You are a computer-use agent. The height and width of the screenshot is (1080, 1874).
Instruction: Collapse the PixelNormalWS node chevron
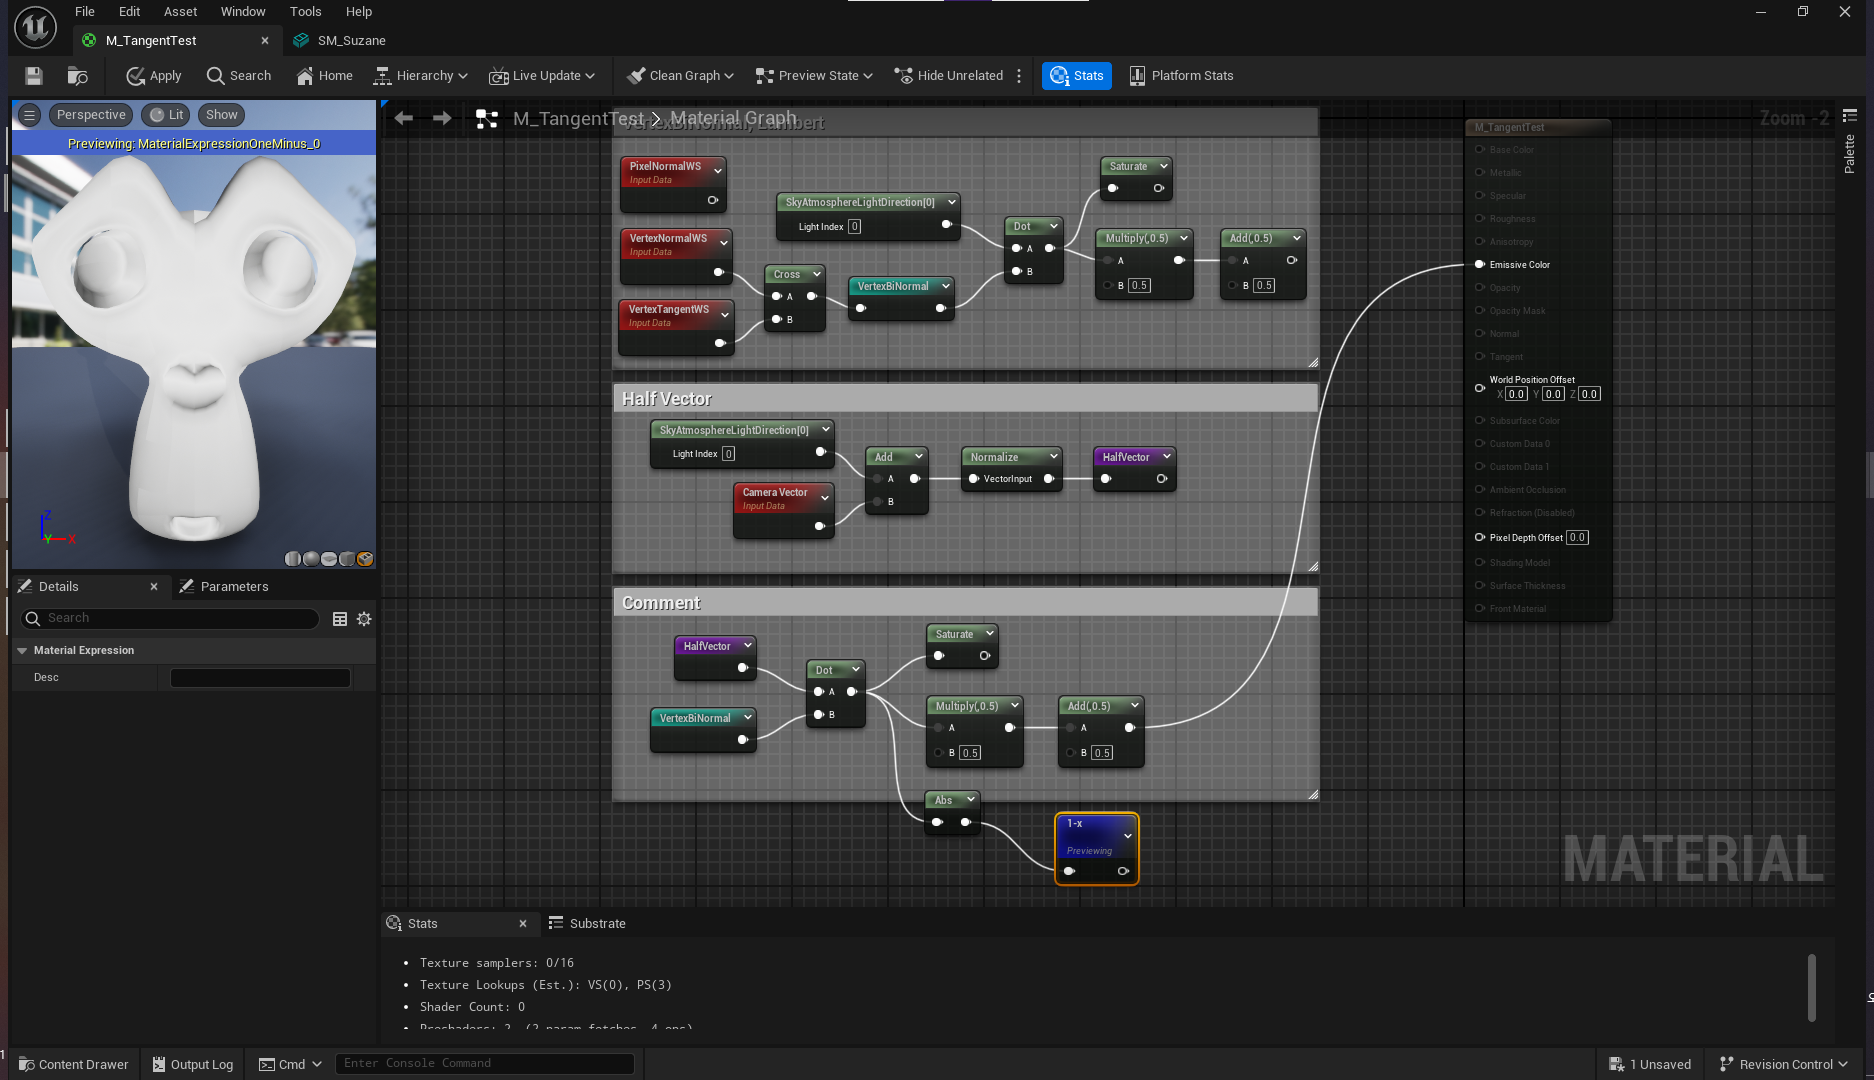point(718,171)
